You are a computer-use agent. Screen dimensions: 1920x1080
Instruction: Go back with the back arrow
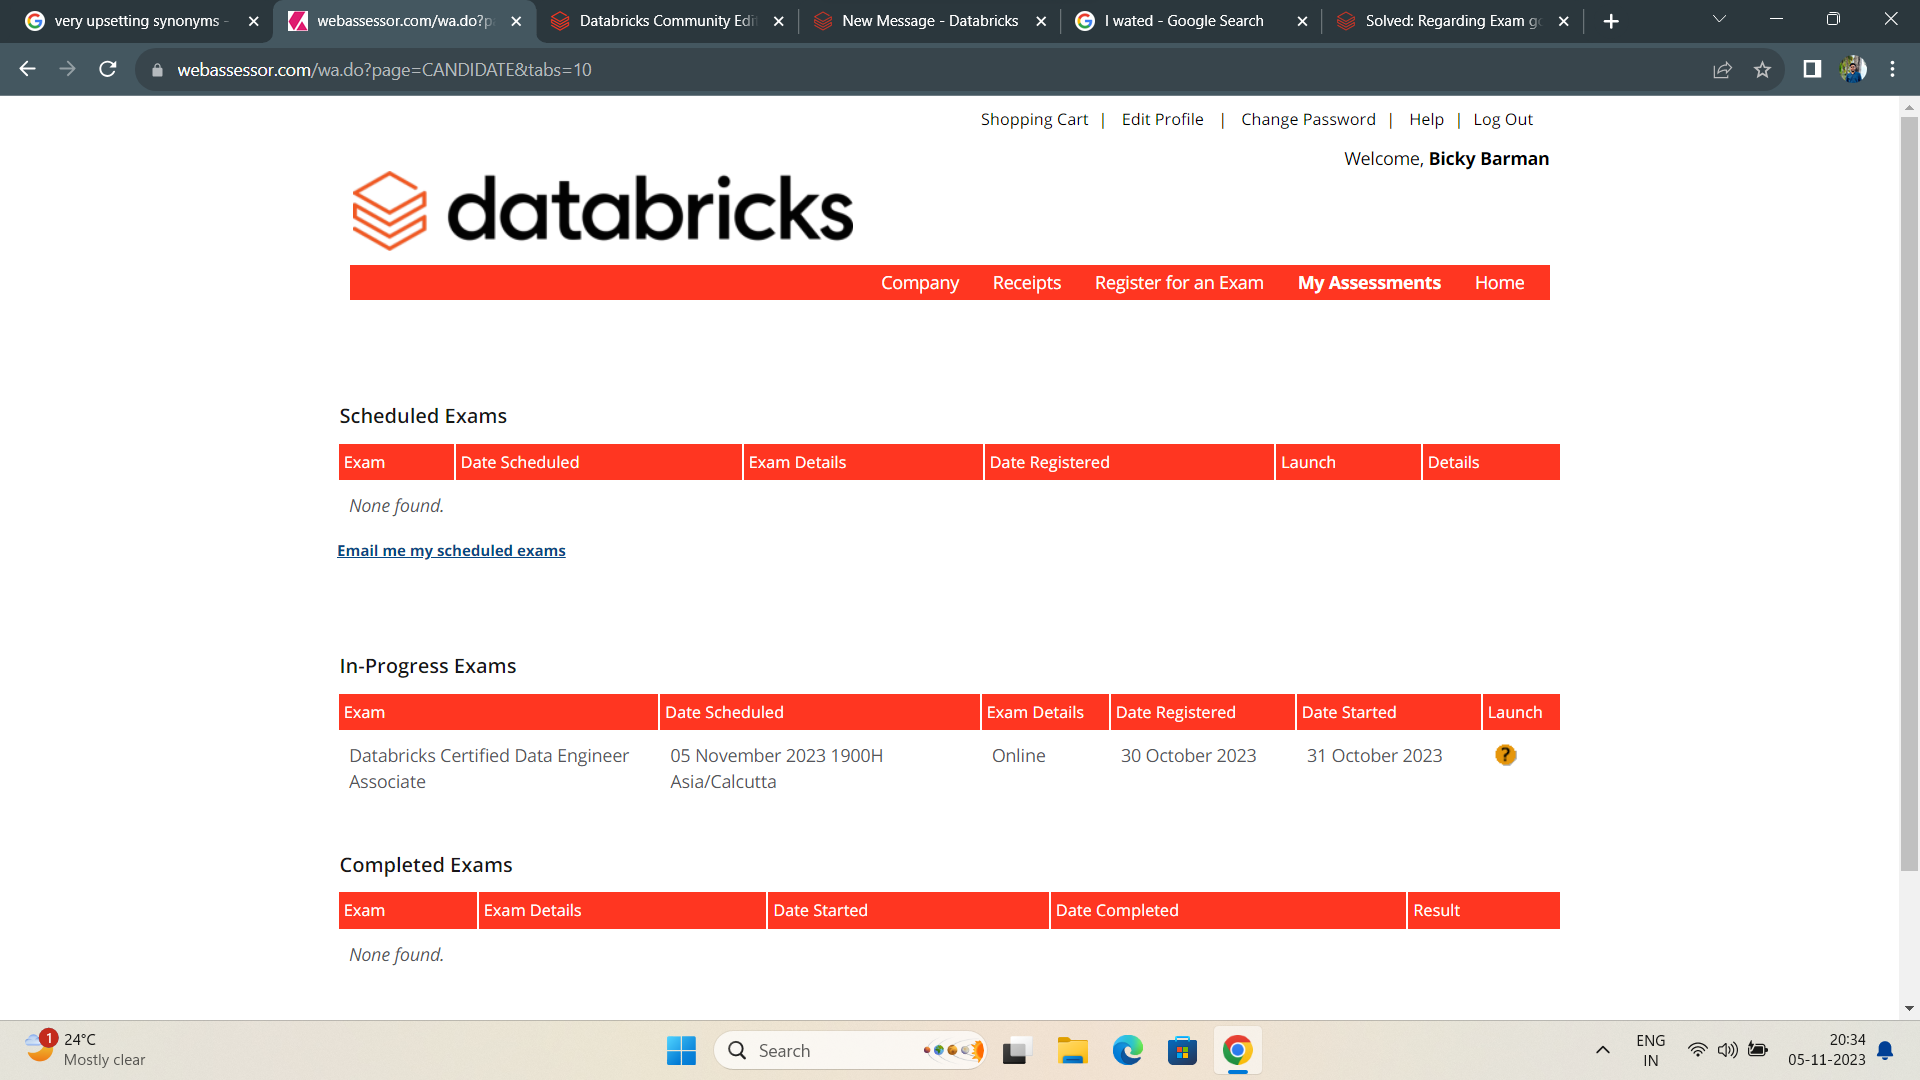pos(28,69)
